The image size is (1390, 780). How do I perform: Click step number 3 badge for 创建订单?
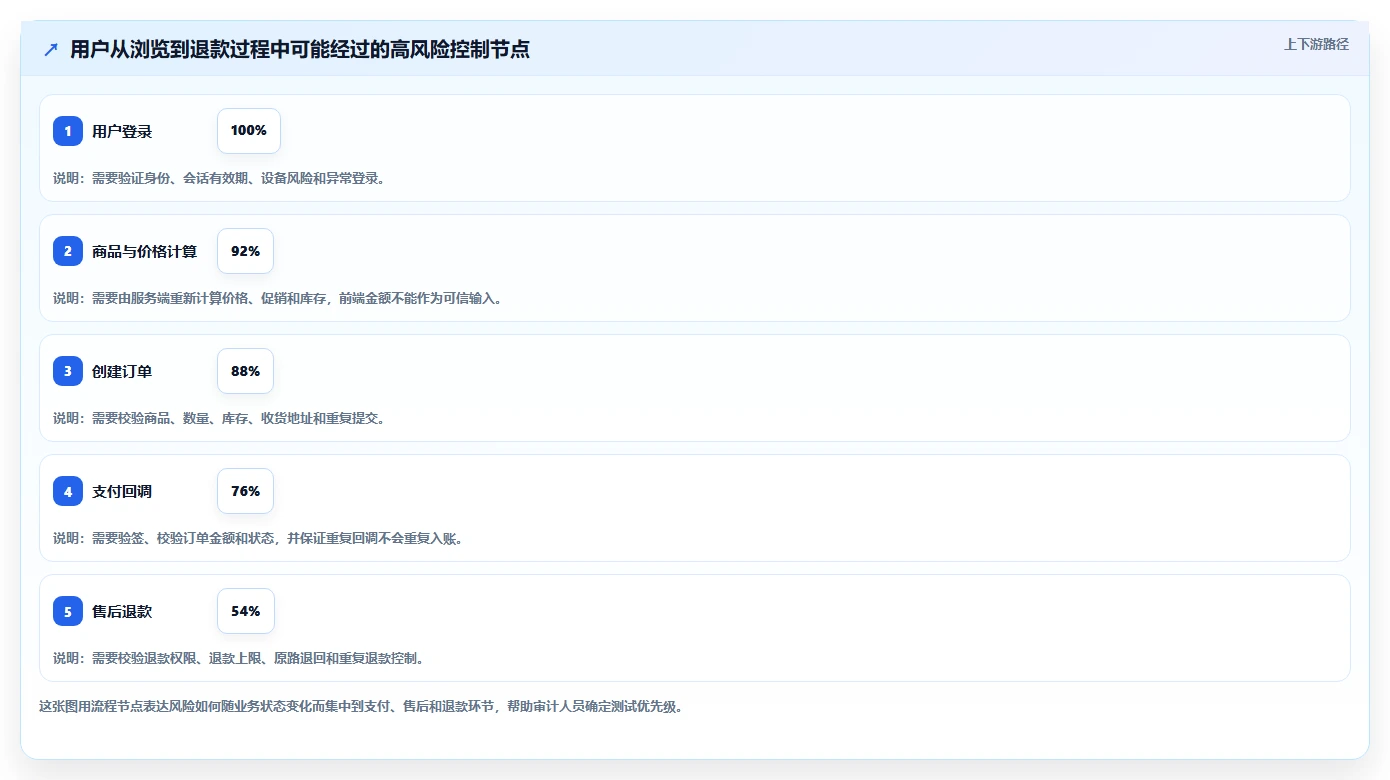(x=68, y=371)
